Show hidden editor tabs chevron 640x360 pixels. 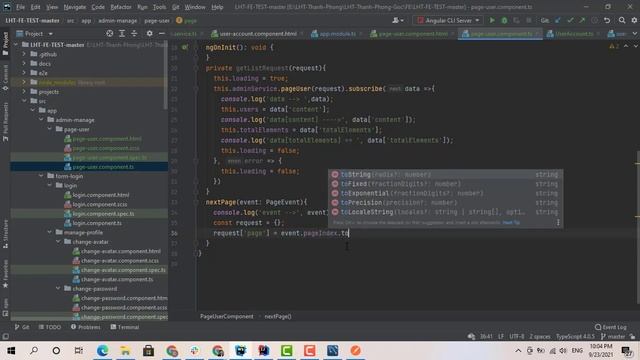tap(635, 34)
